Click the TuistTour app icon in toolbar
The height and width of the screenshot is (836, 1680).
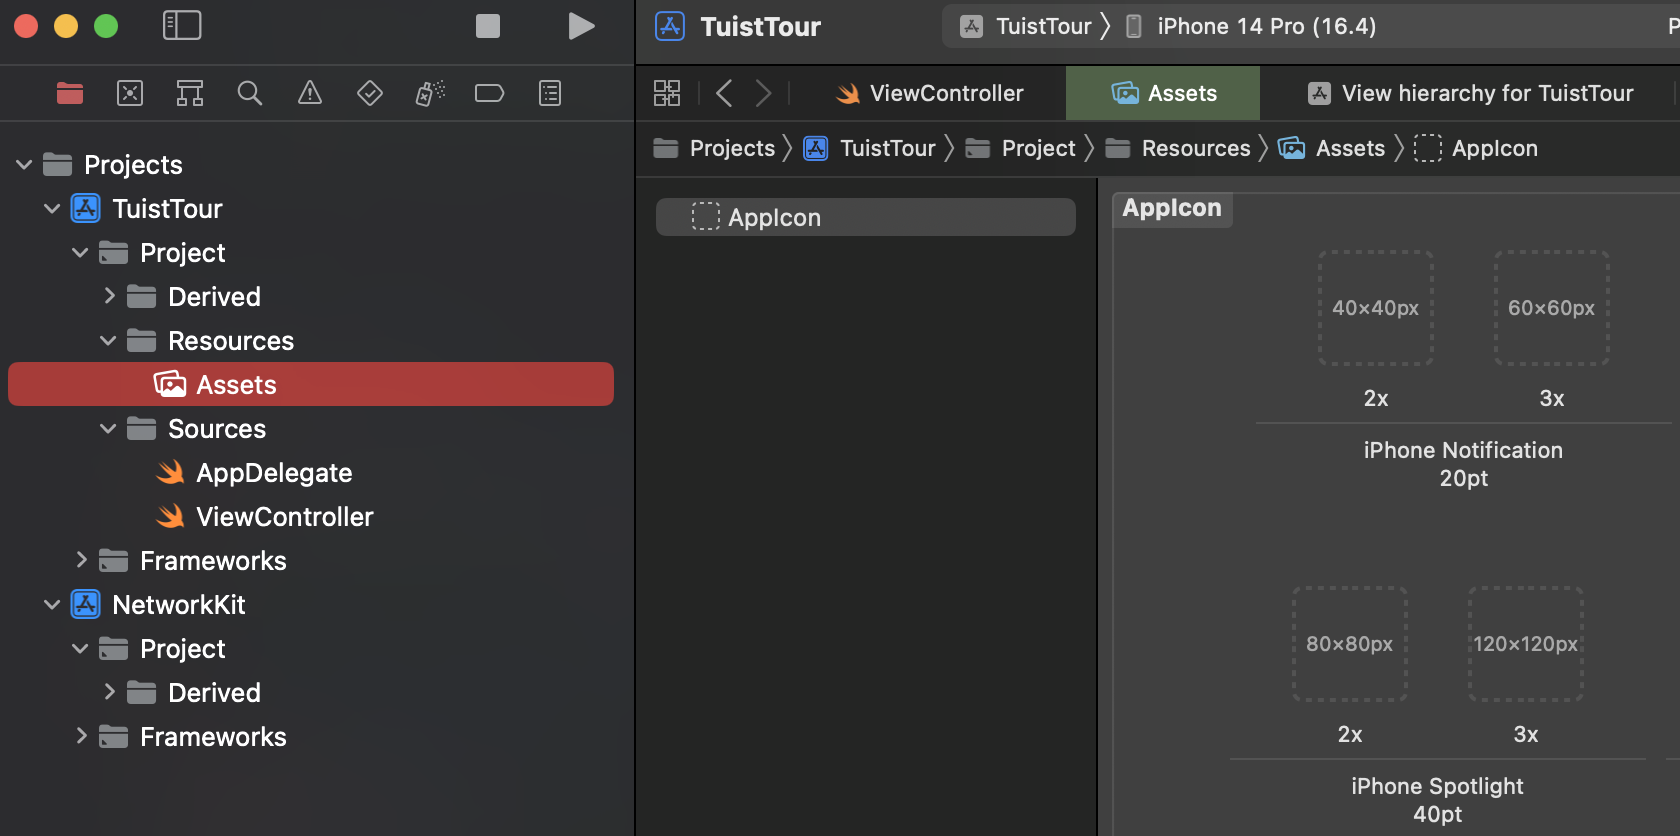click(x=670, y=26)
